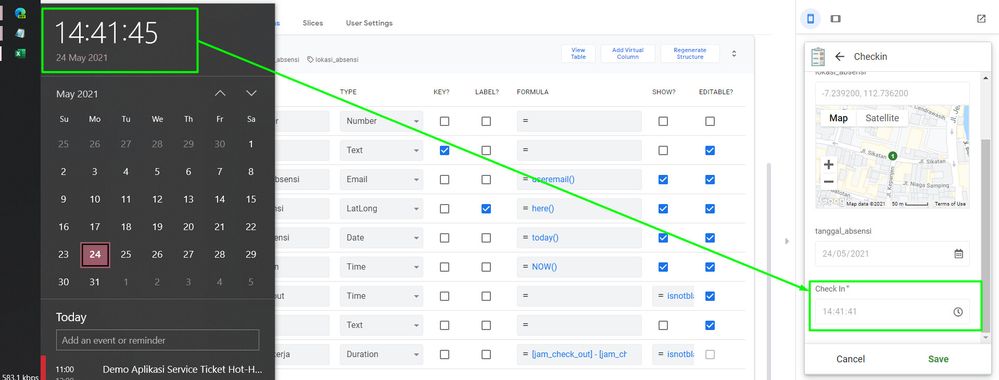Click the lokasi_absensi coordinates field

pyautogui.click(x=893, y=93)
